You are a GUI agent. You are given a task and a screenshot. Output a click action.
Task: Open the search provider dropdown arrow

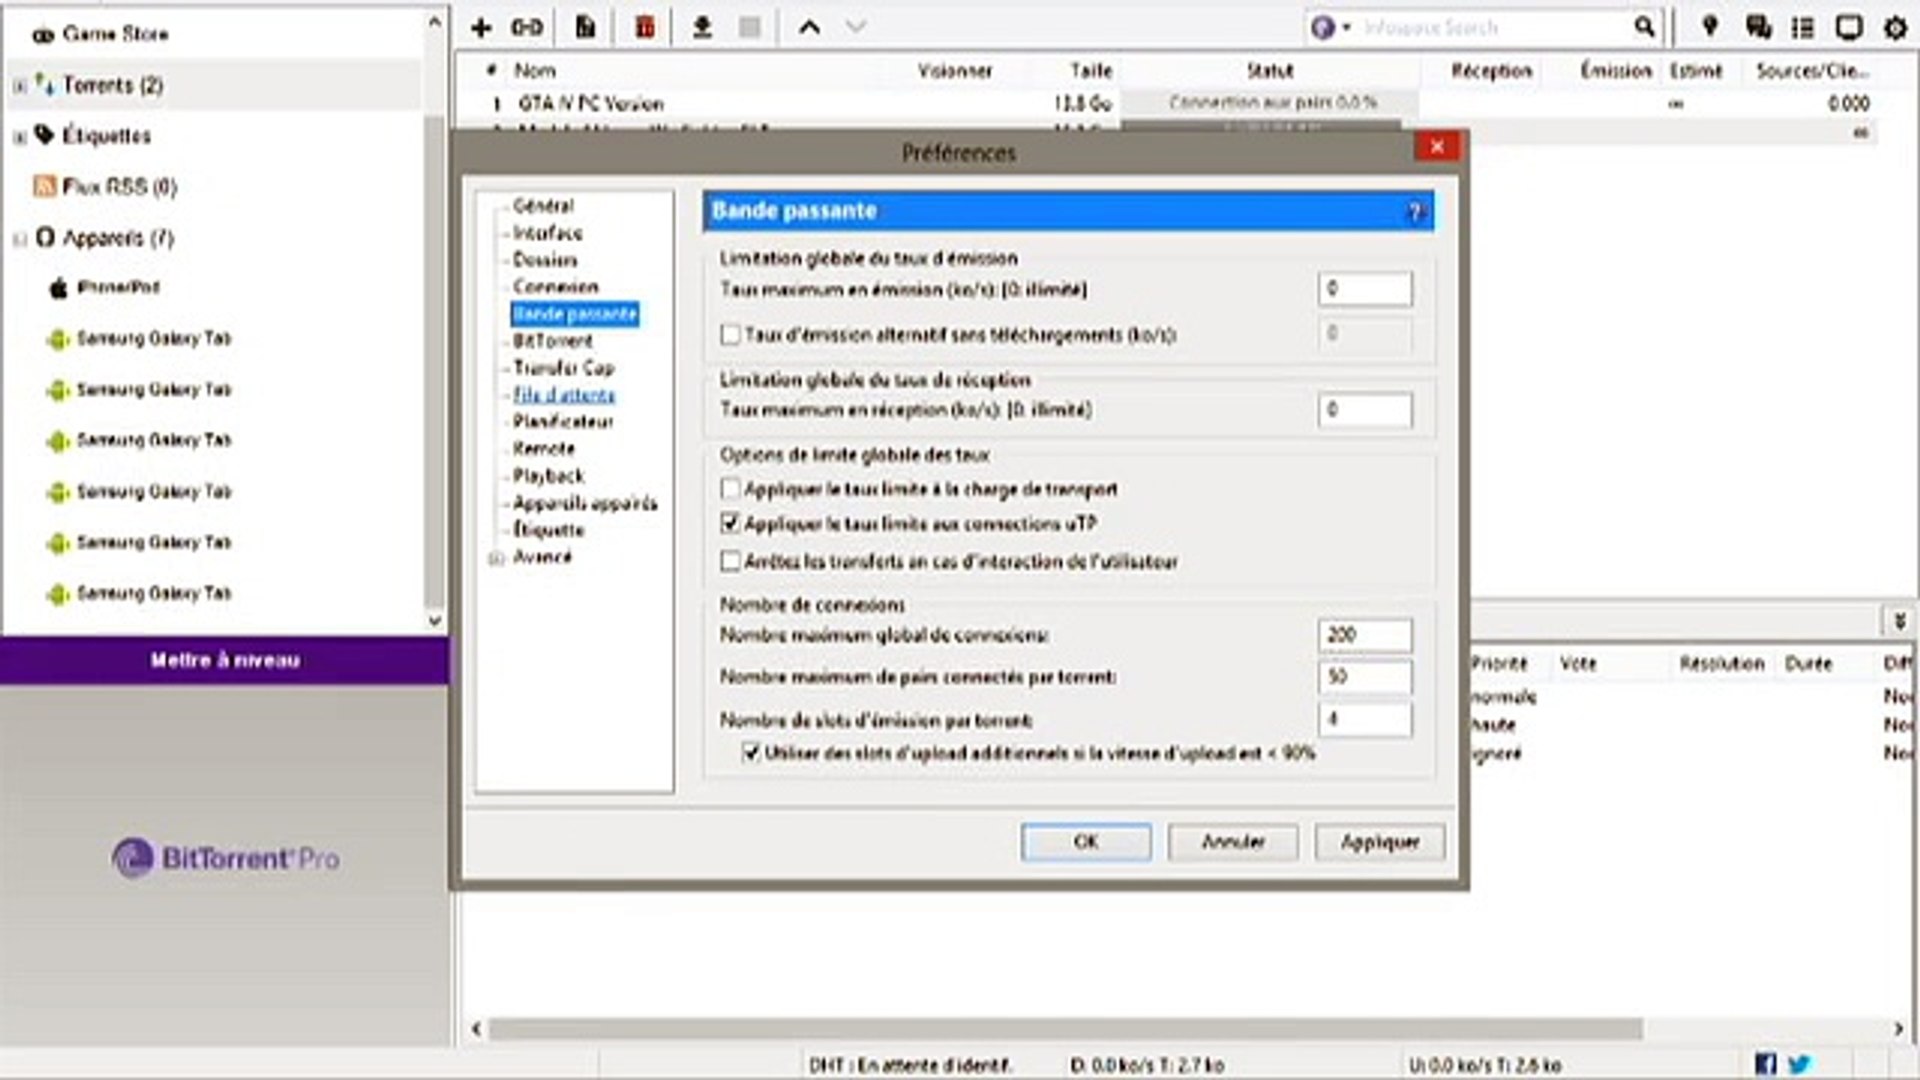pos(1346,27)
